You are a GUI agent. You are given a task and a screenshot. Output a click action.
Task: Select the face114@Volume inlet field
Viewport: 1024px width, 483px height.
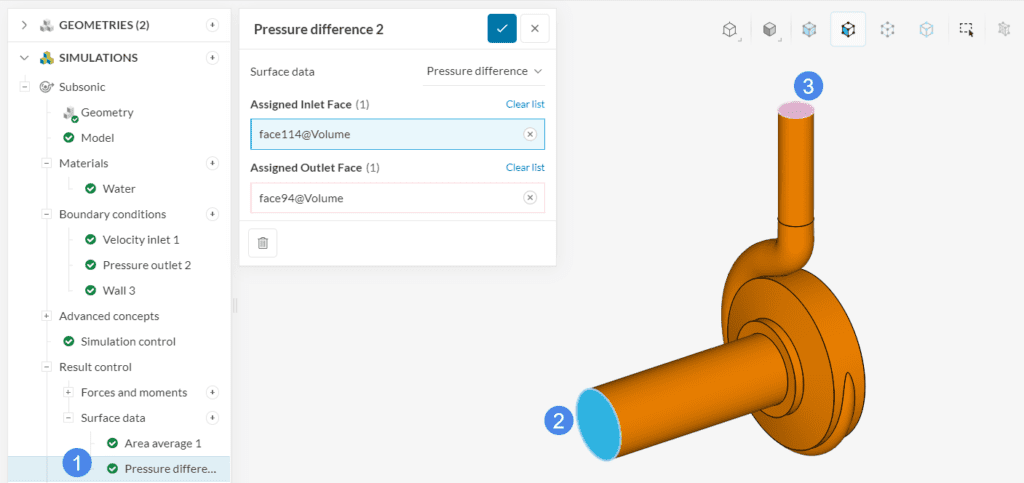tap(397, 134)
